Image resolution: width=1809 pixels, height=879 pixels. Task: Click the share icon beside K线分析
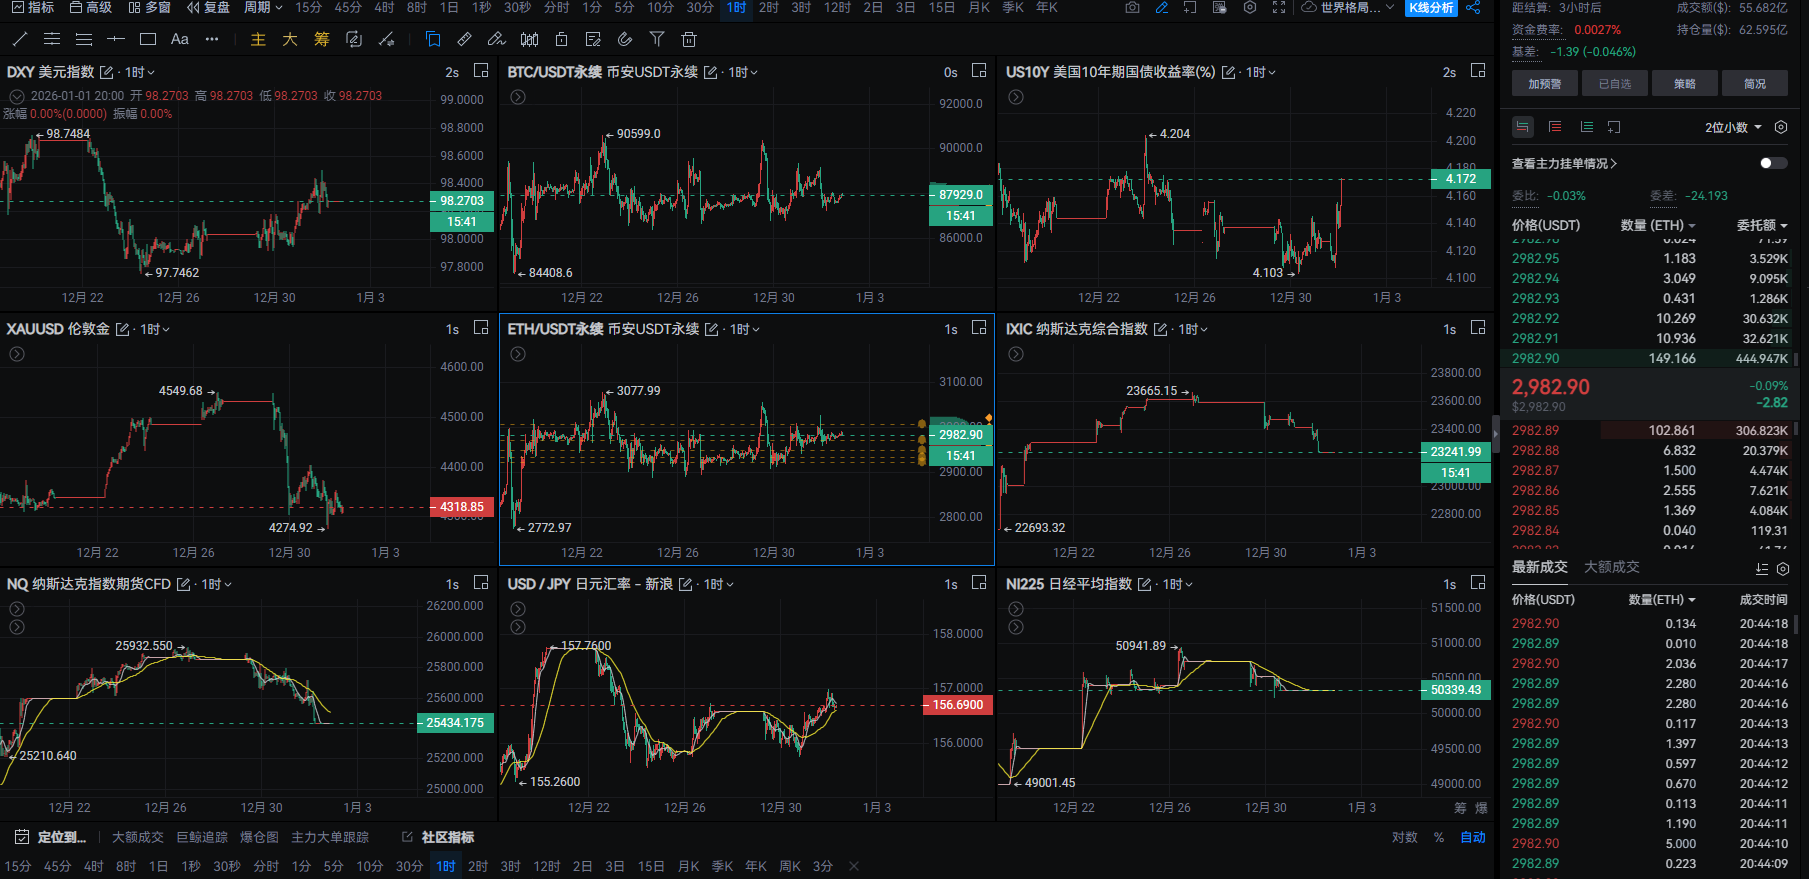(1473, 7)
